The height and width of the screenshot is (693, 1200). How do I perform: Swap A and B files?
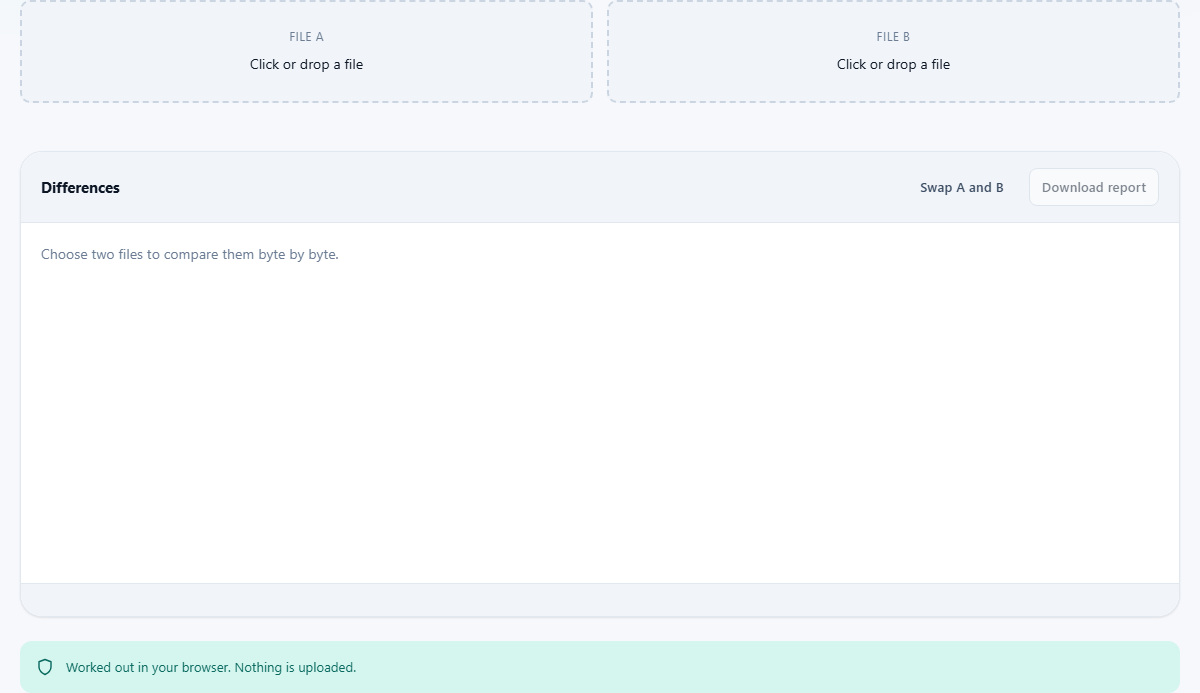(962, 187)
